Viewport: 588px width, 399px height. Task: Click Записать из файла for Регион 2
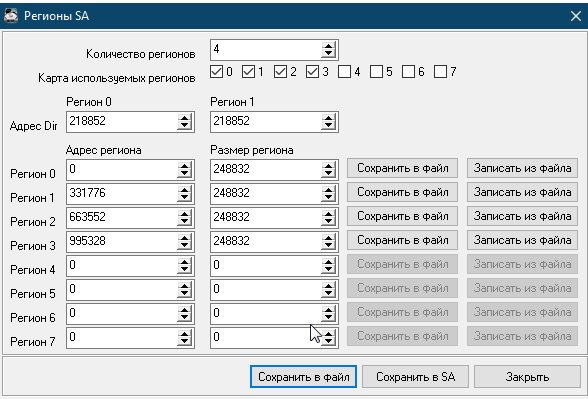[522, 216]
